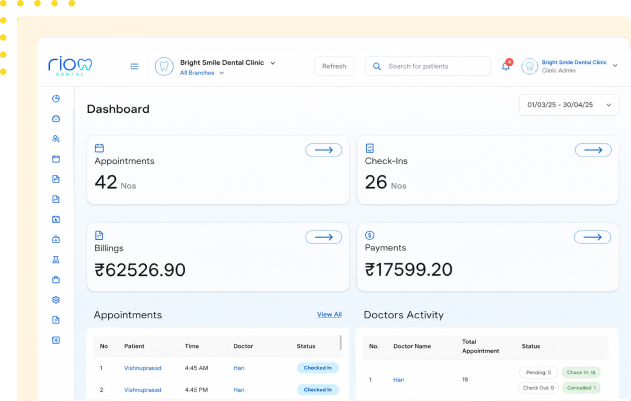Open the 01/03/25 - 30/04/25 date range dropdown

pyautogui.click(x=569, y=105)
